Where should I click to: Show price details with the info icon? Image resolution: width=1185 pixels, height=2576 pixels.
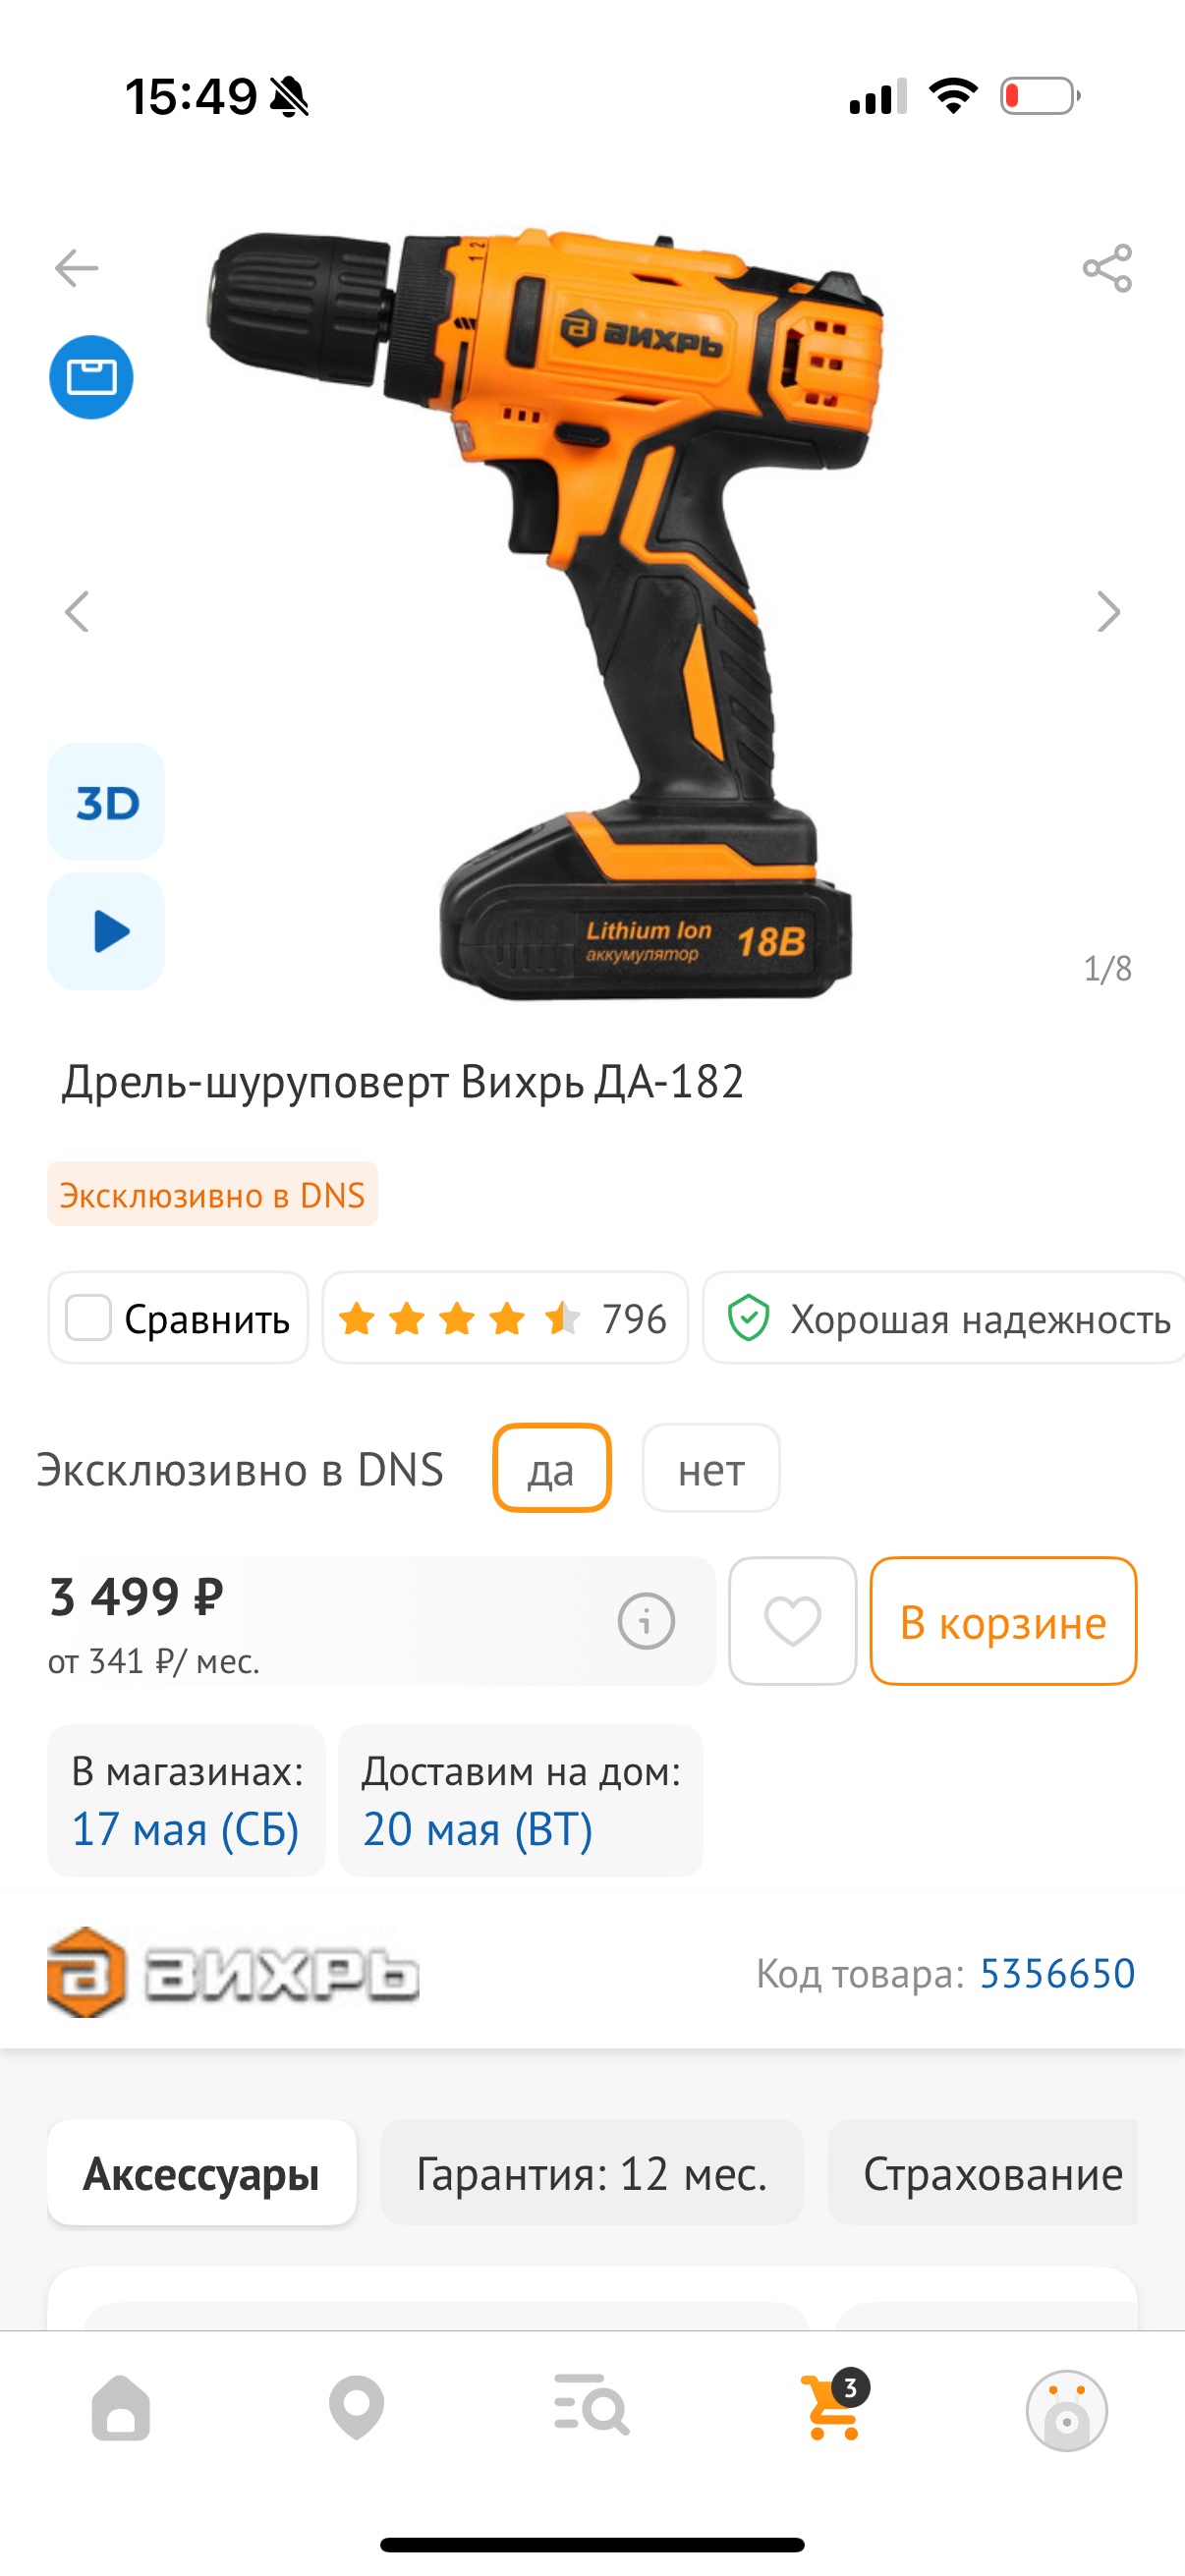646,1621
